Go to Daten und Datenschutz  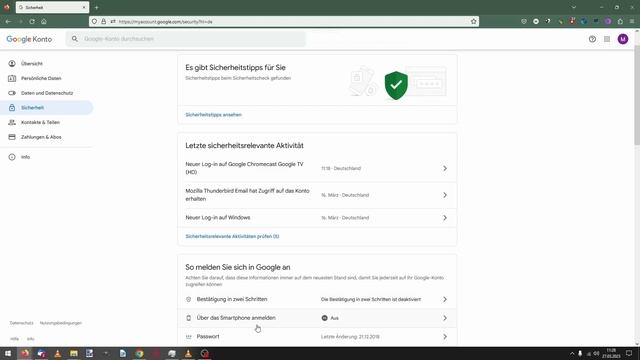click(x=47, y=93)
